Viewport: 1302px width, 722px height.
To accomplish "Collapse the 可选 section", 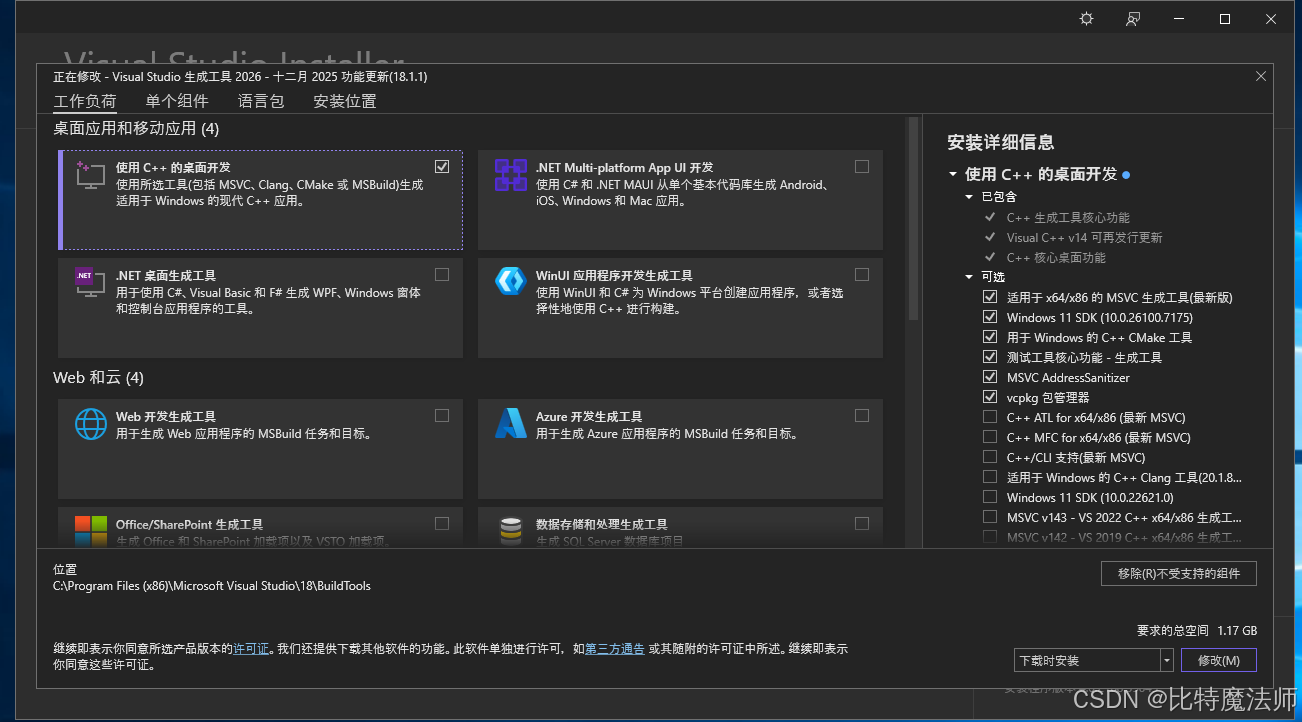I will 969,277.
